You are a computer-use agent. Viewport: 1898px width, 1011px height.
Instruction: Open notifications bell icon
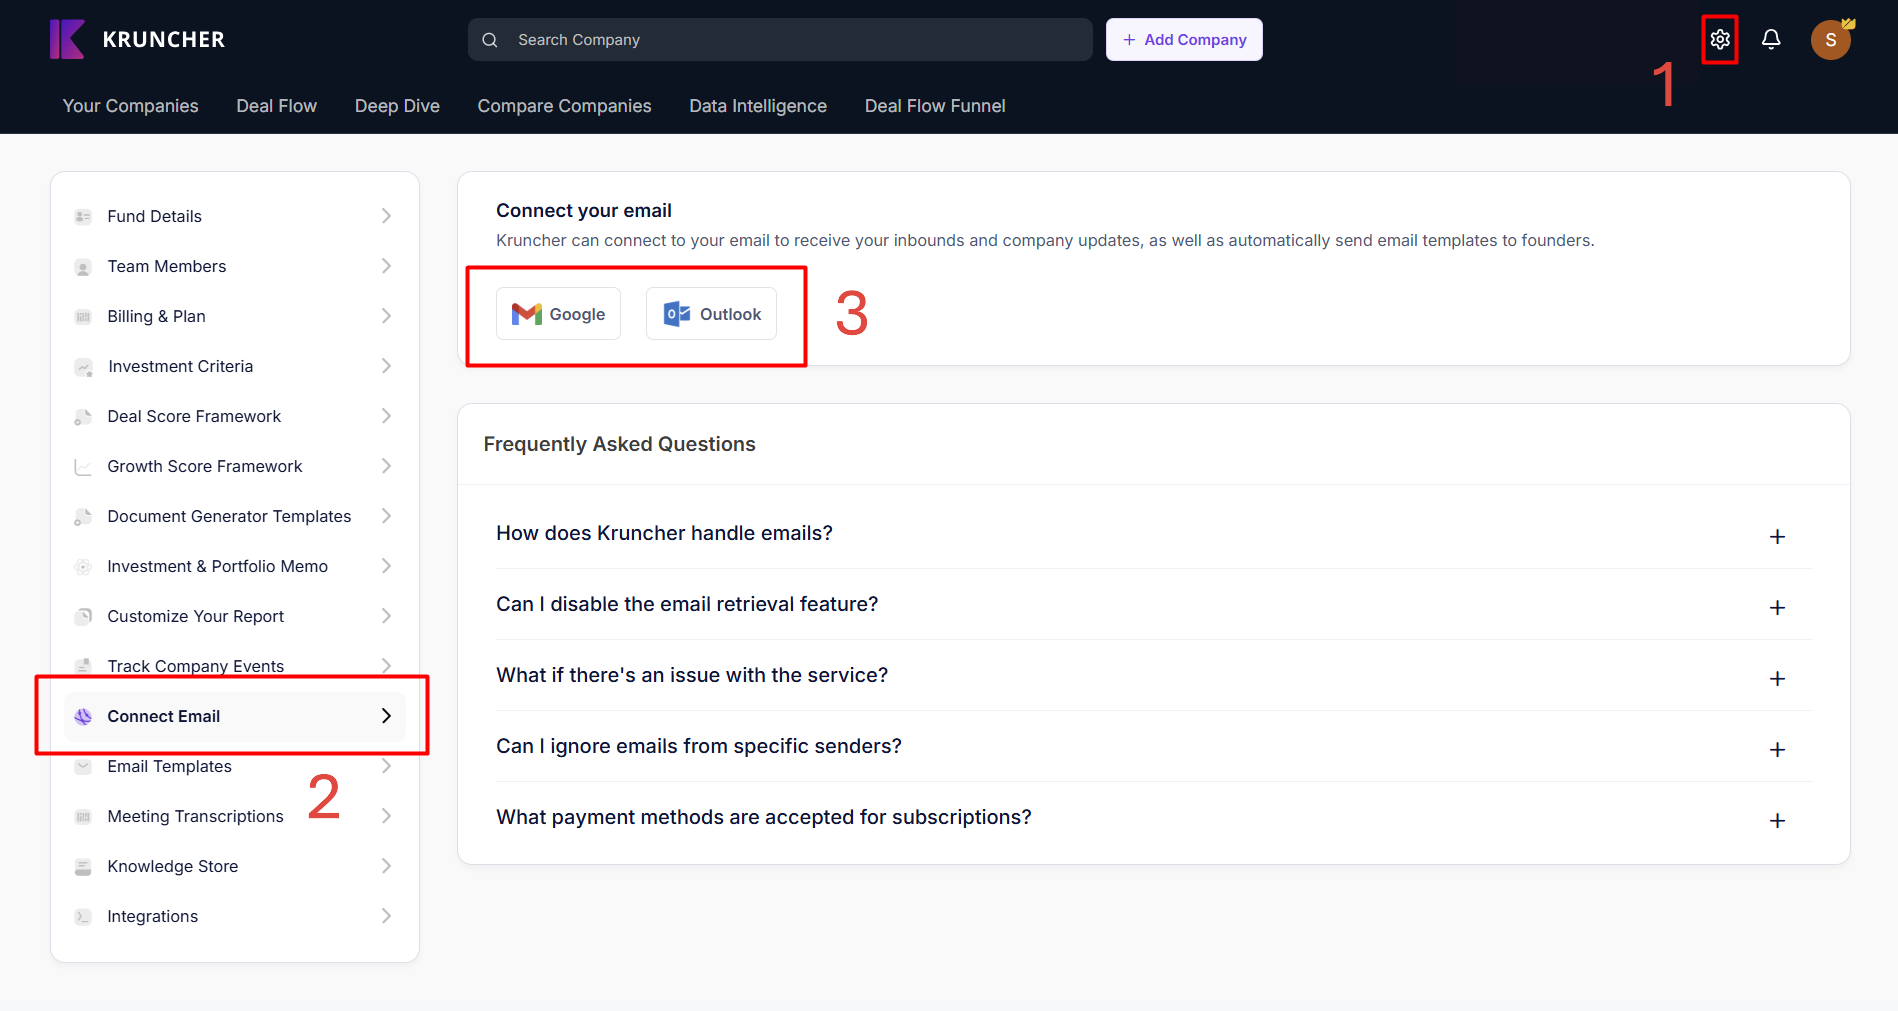point(1770,40)
